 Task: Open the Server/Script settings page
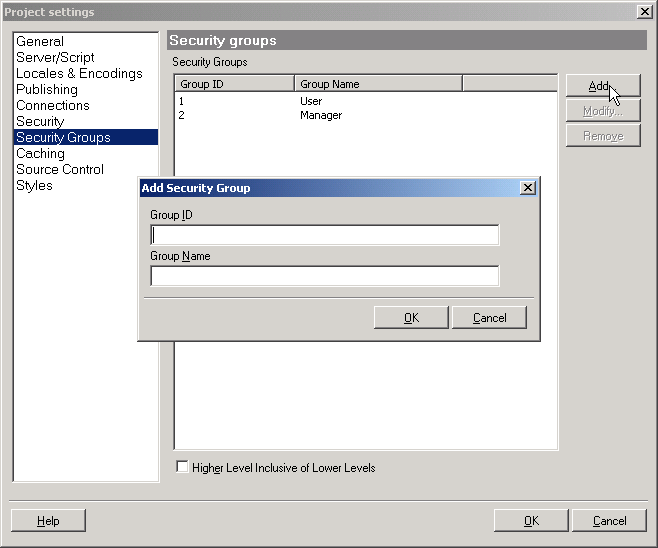tap(55, 58)
